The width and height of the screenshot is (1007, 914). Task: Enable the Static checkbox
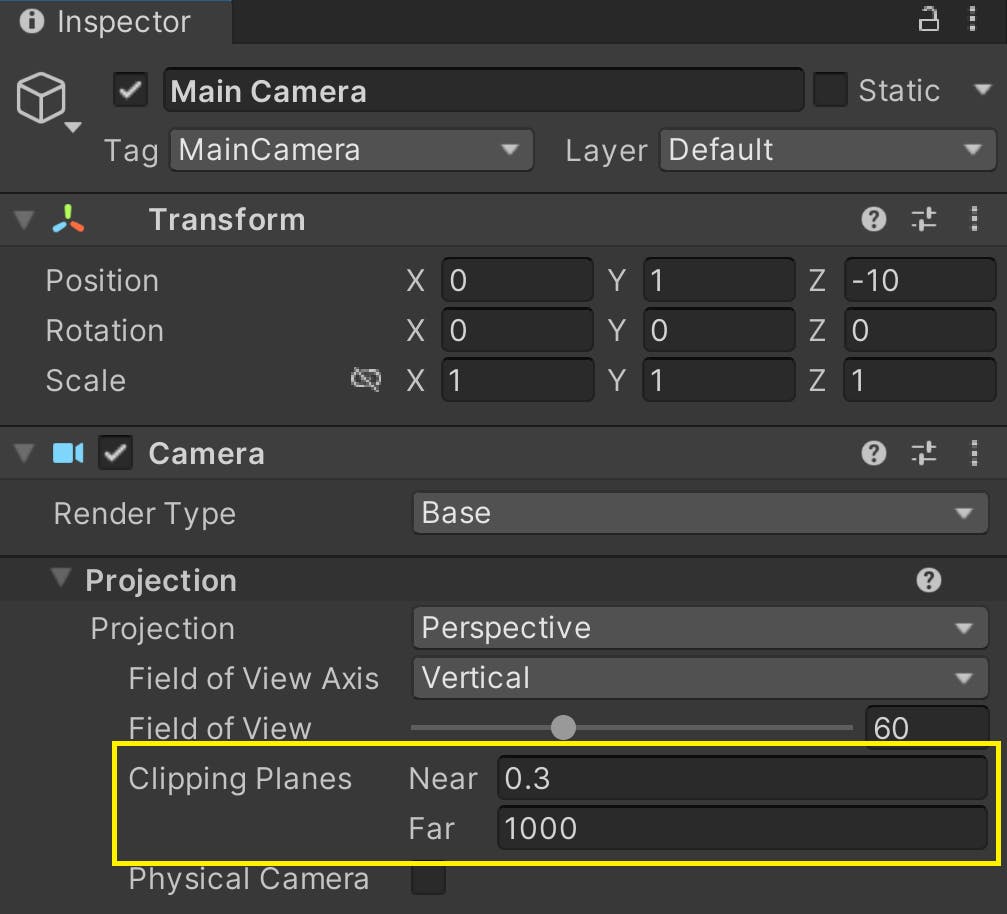pos(831,90)
